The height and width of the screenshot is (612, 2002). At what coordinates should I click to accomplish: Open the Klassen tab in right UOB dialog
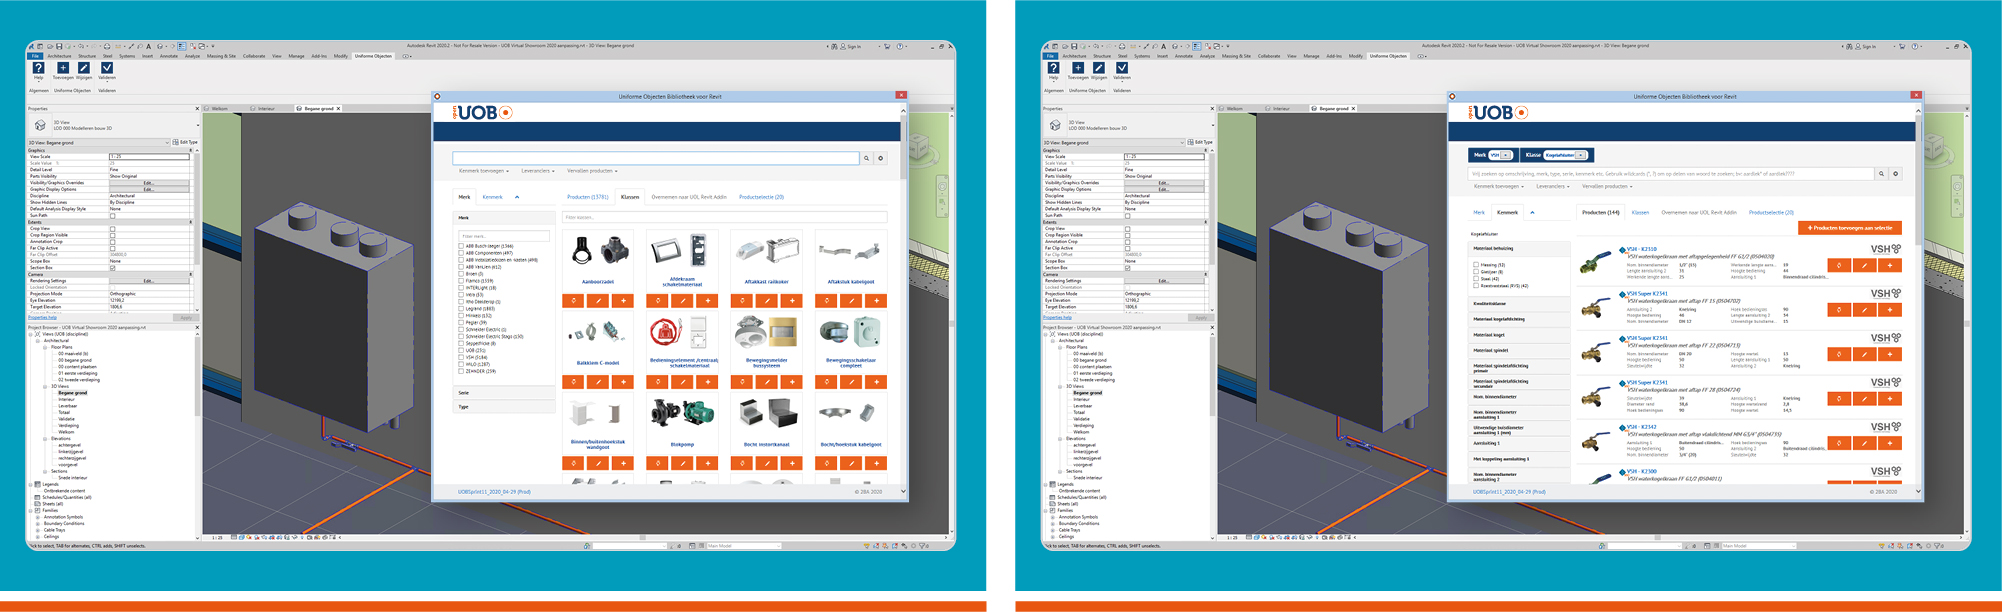pyautogui.click(x=1640, y=212)
